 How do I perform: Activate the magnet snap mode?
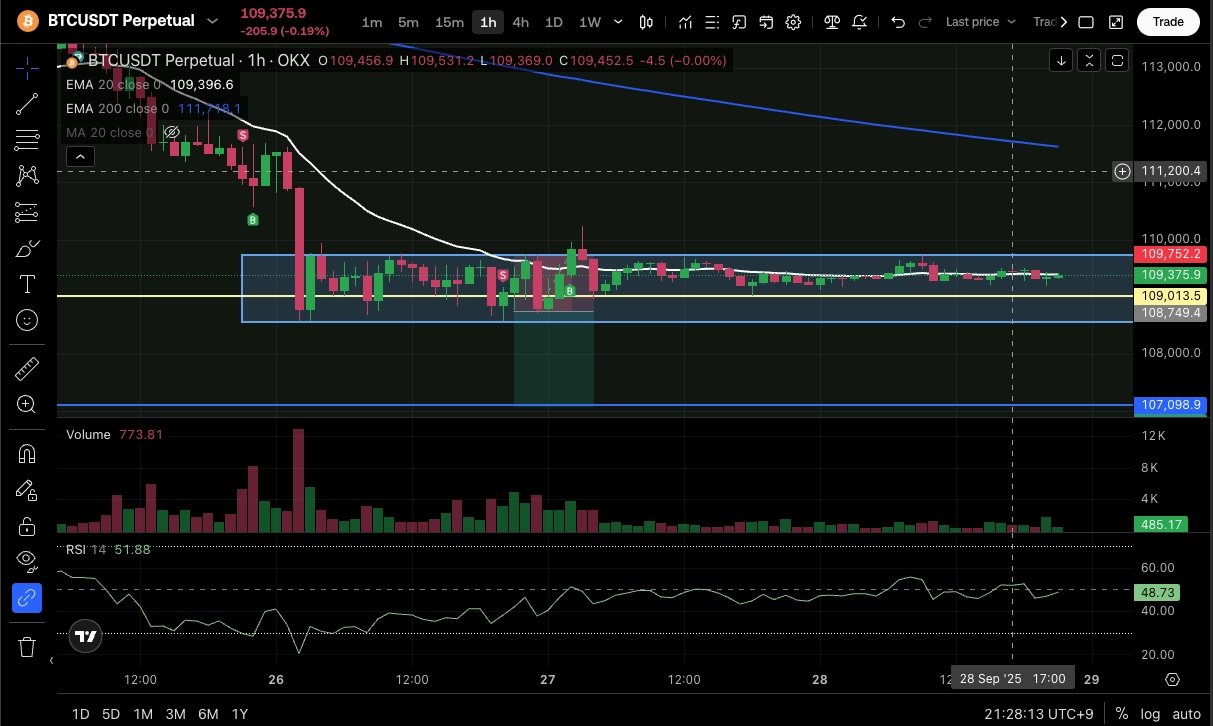[28, 454]
